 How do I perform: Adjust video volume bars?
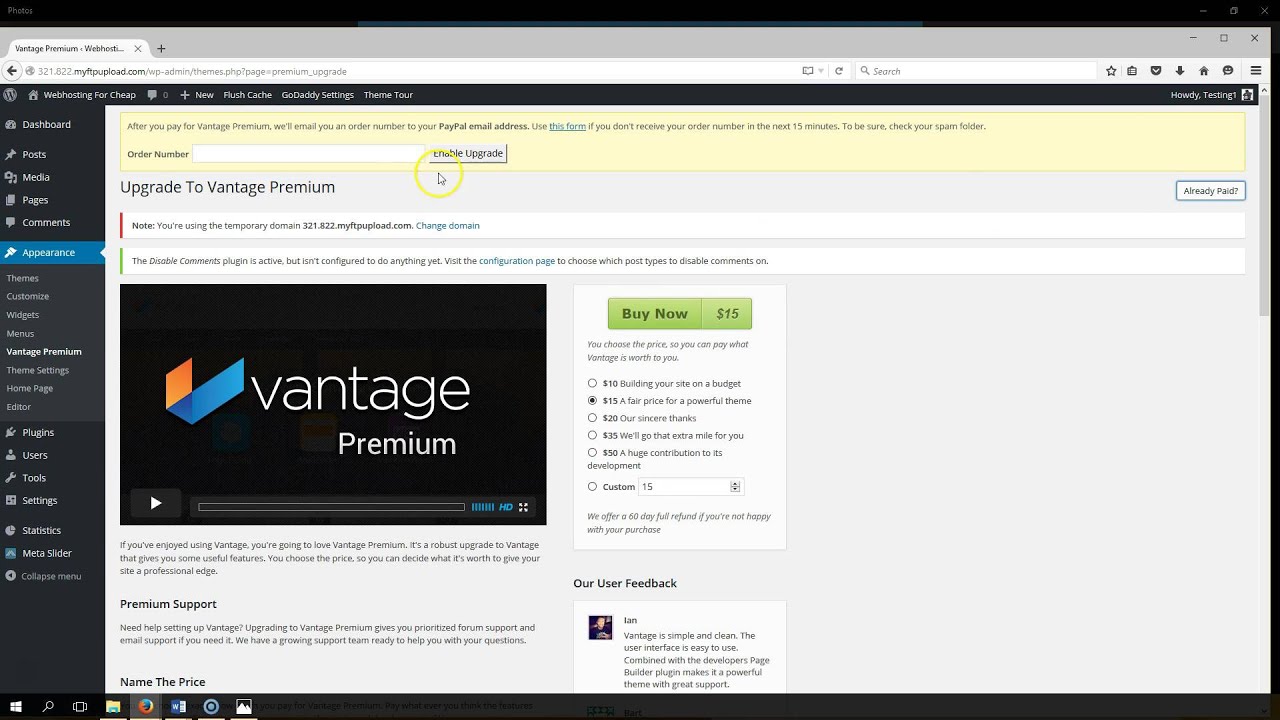click(482, 507)
